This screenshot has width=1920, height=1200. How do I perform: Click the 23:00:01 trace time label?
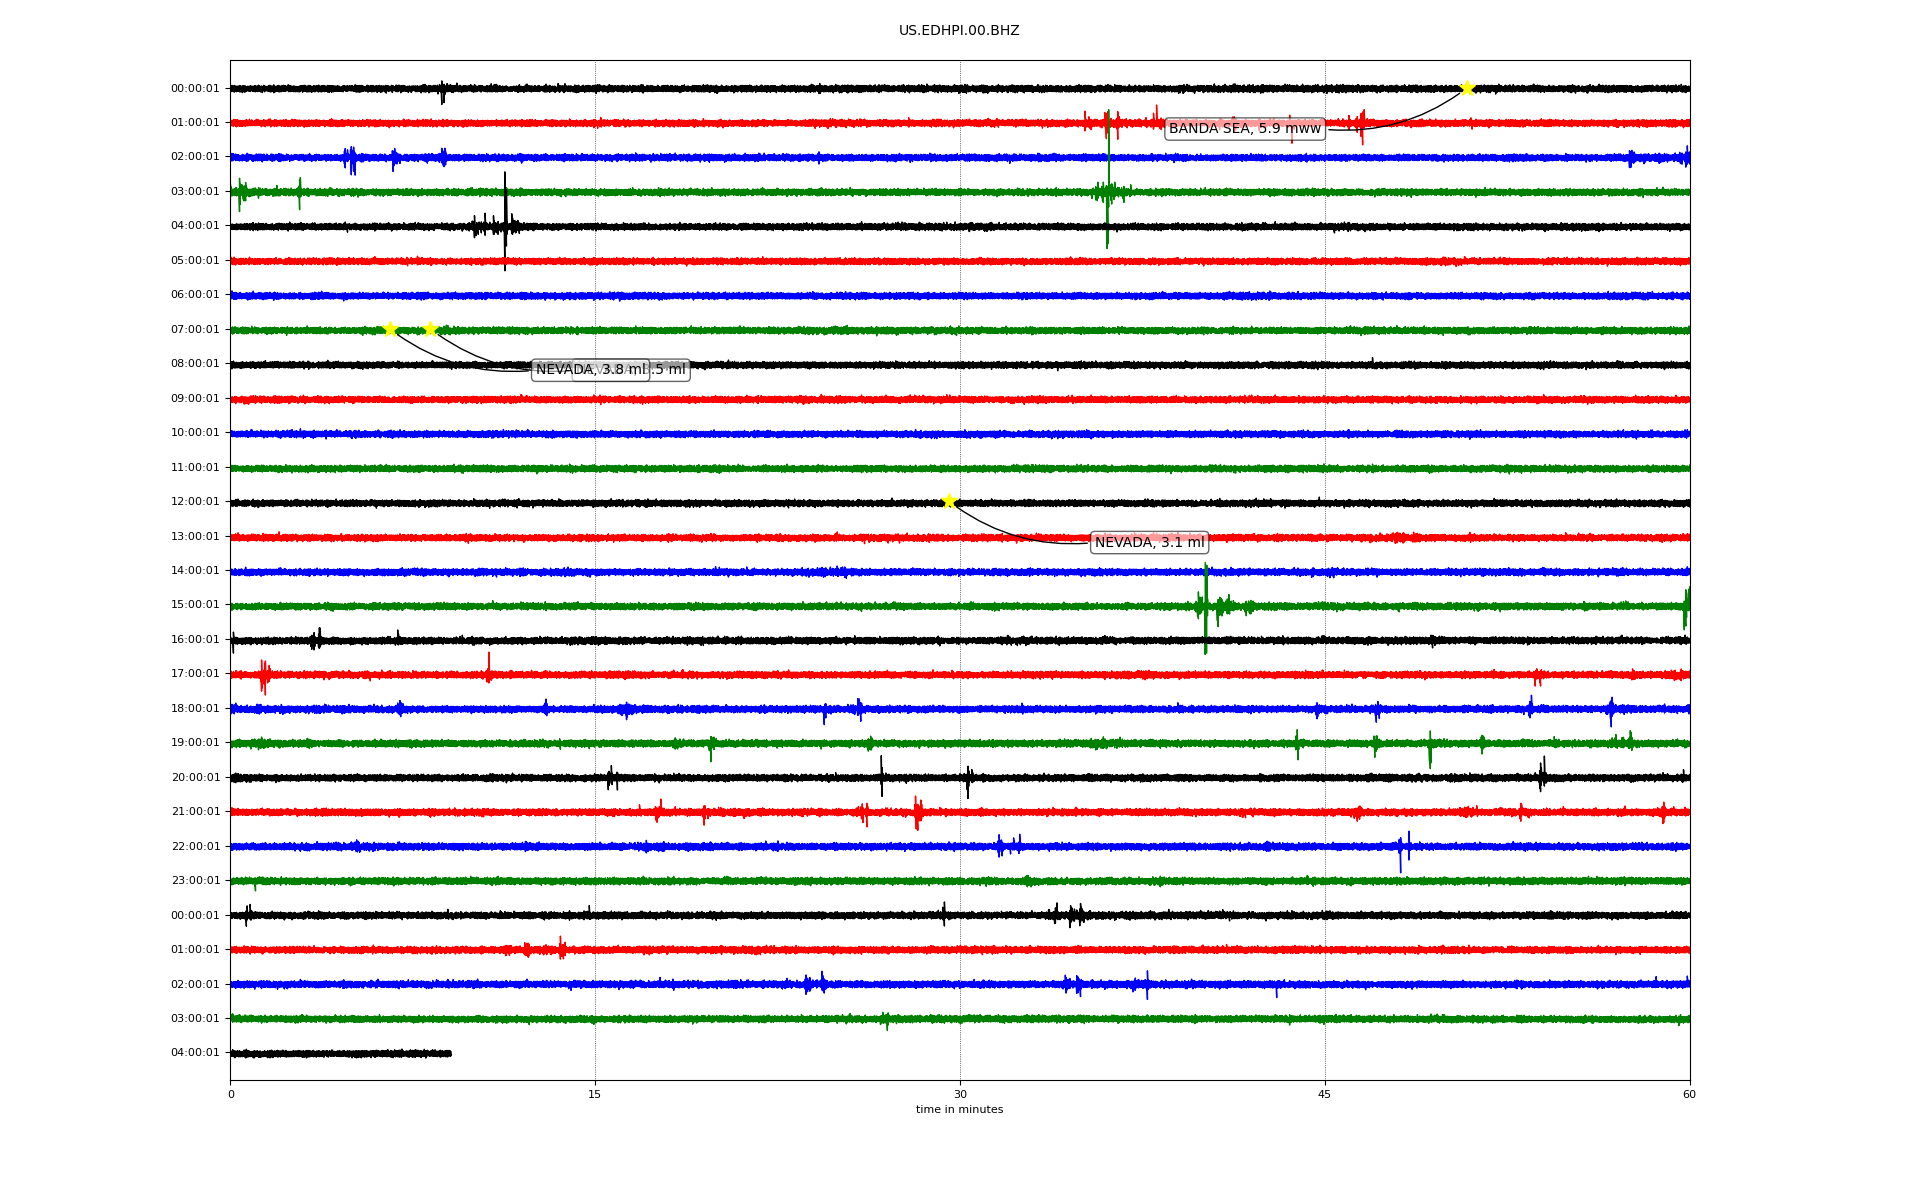(x=195, y=881)
